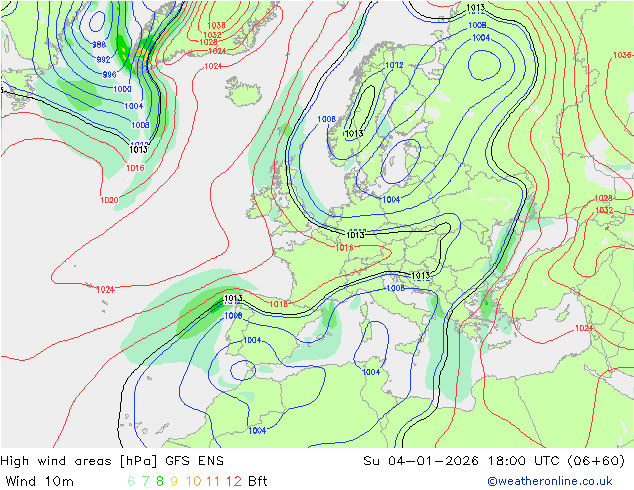Viewport: 634px width, 490px height.
Task: Click the 'Bft' unit label
Action: point(258,481)
